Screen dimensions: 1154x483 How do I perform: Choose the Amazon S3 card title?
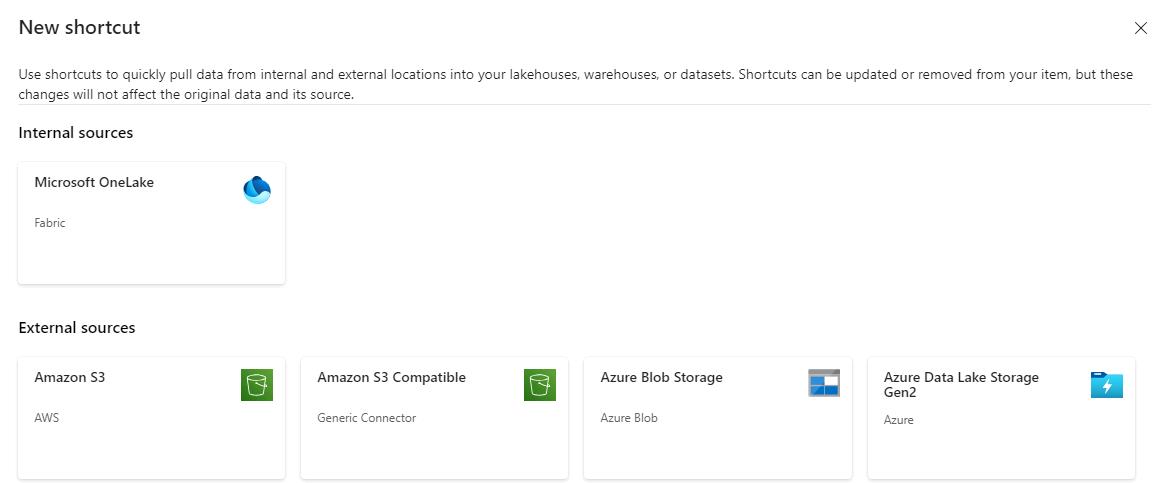[70, 377]
